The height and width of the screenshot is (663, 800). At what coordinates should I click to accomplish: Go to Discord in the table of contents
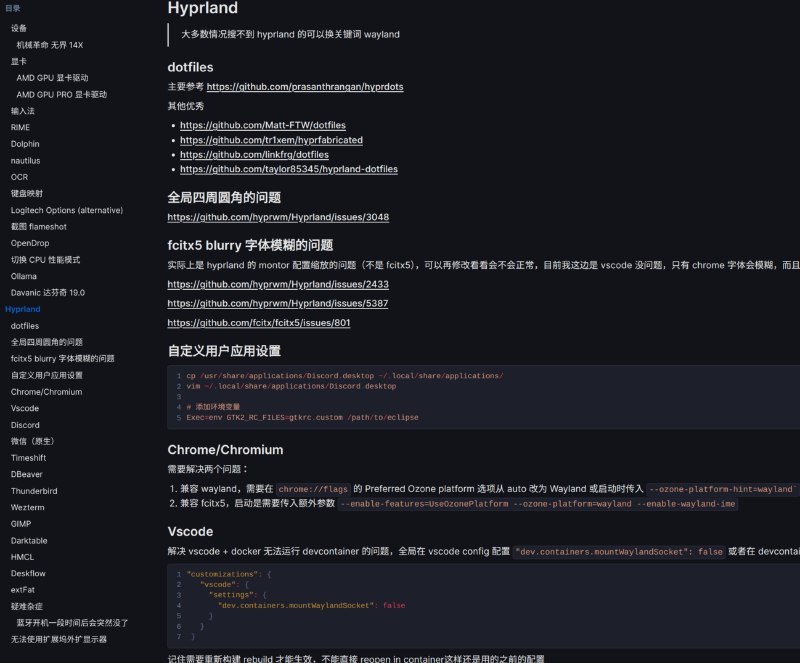click(x=25, y=425)
